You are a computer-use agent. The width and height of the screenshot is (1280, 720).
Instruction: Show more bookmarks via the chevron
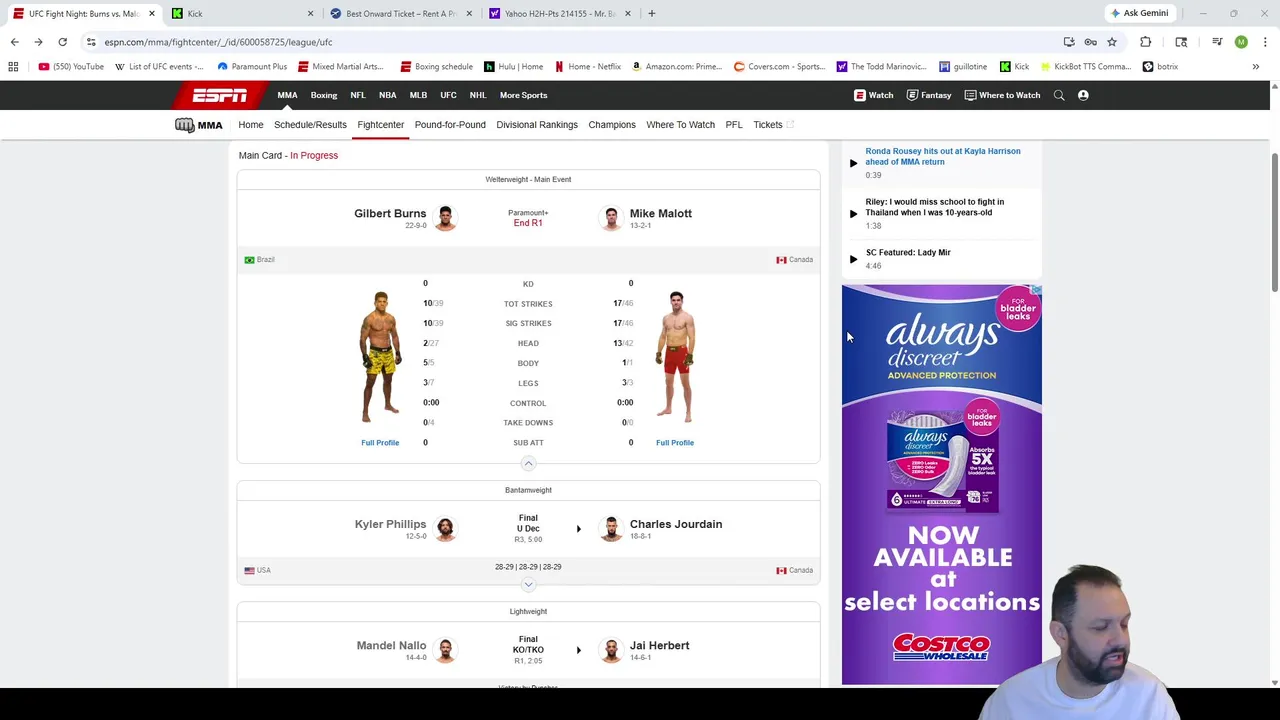1255,67
